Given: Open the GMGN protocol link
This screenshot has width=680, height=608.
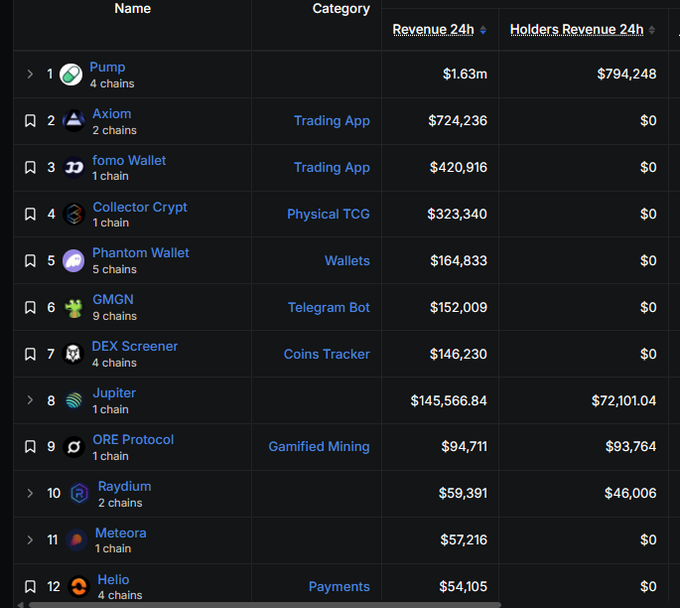Looking at the screenshot, I should point(113,300).
